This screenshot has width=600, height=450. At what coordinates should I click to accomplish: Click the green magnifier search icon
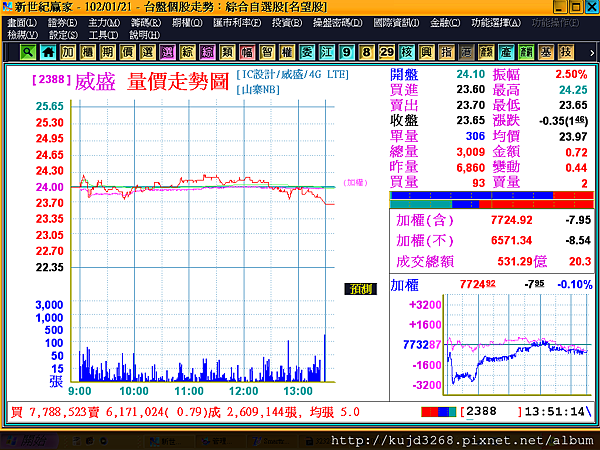point(28,52)
